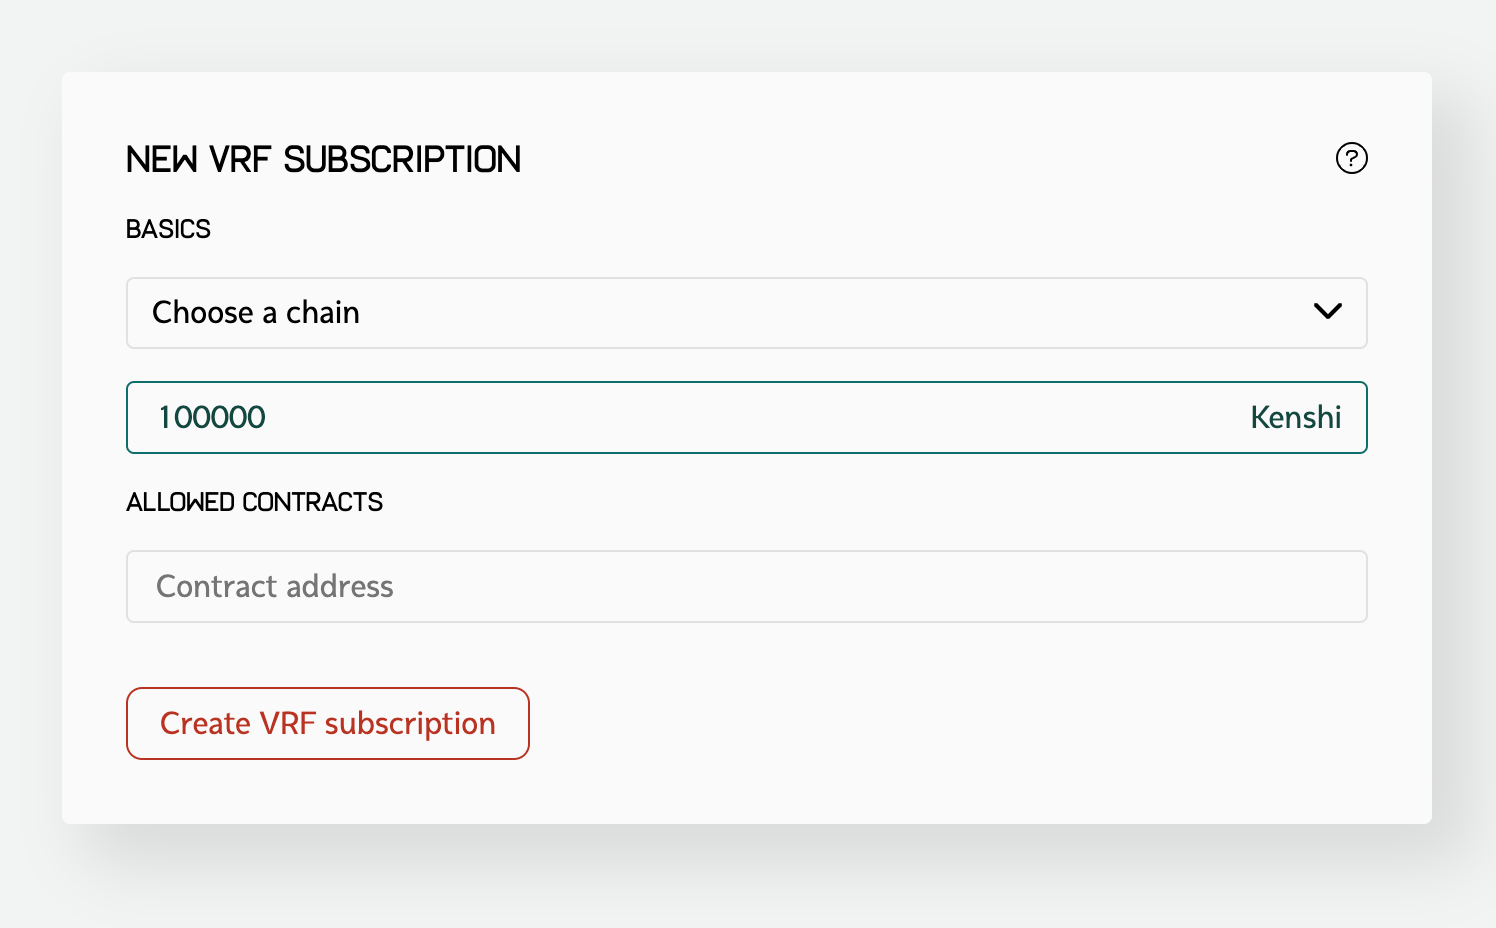The image size is (1496, 928).
Task: Click the Kenshi token suffix label
Action: coord(1295,417)
